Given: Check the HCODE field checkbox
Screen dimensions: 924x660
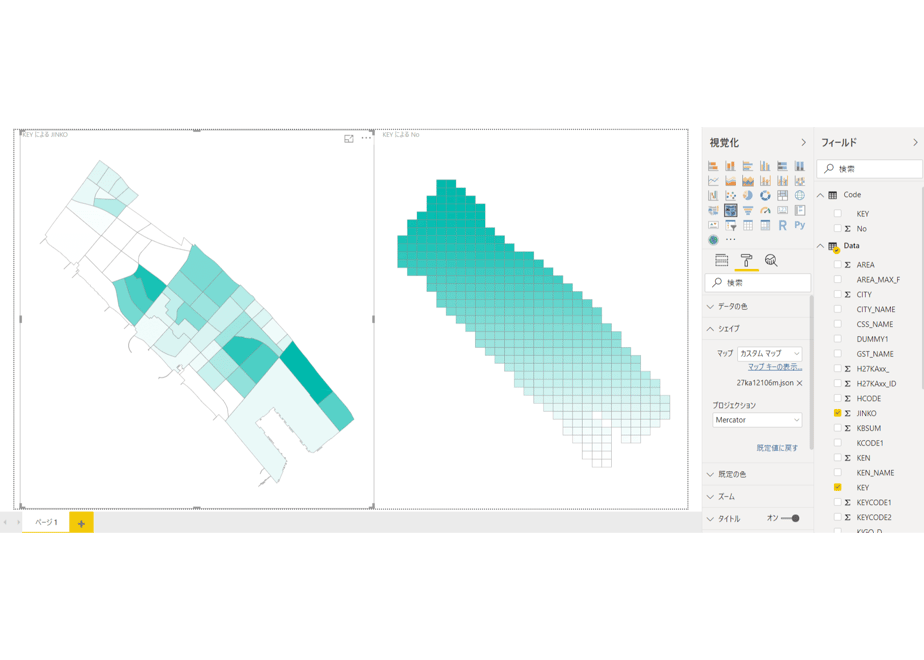Looking at the screenshot, I should (x=837, y=398).
